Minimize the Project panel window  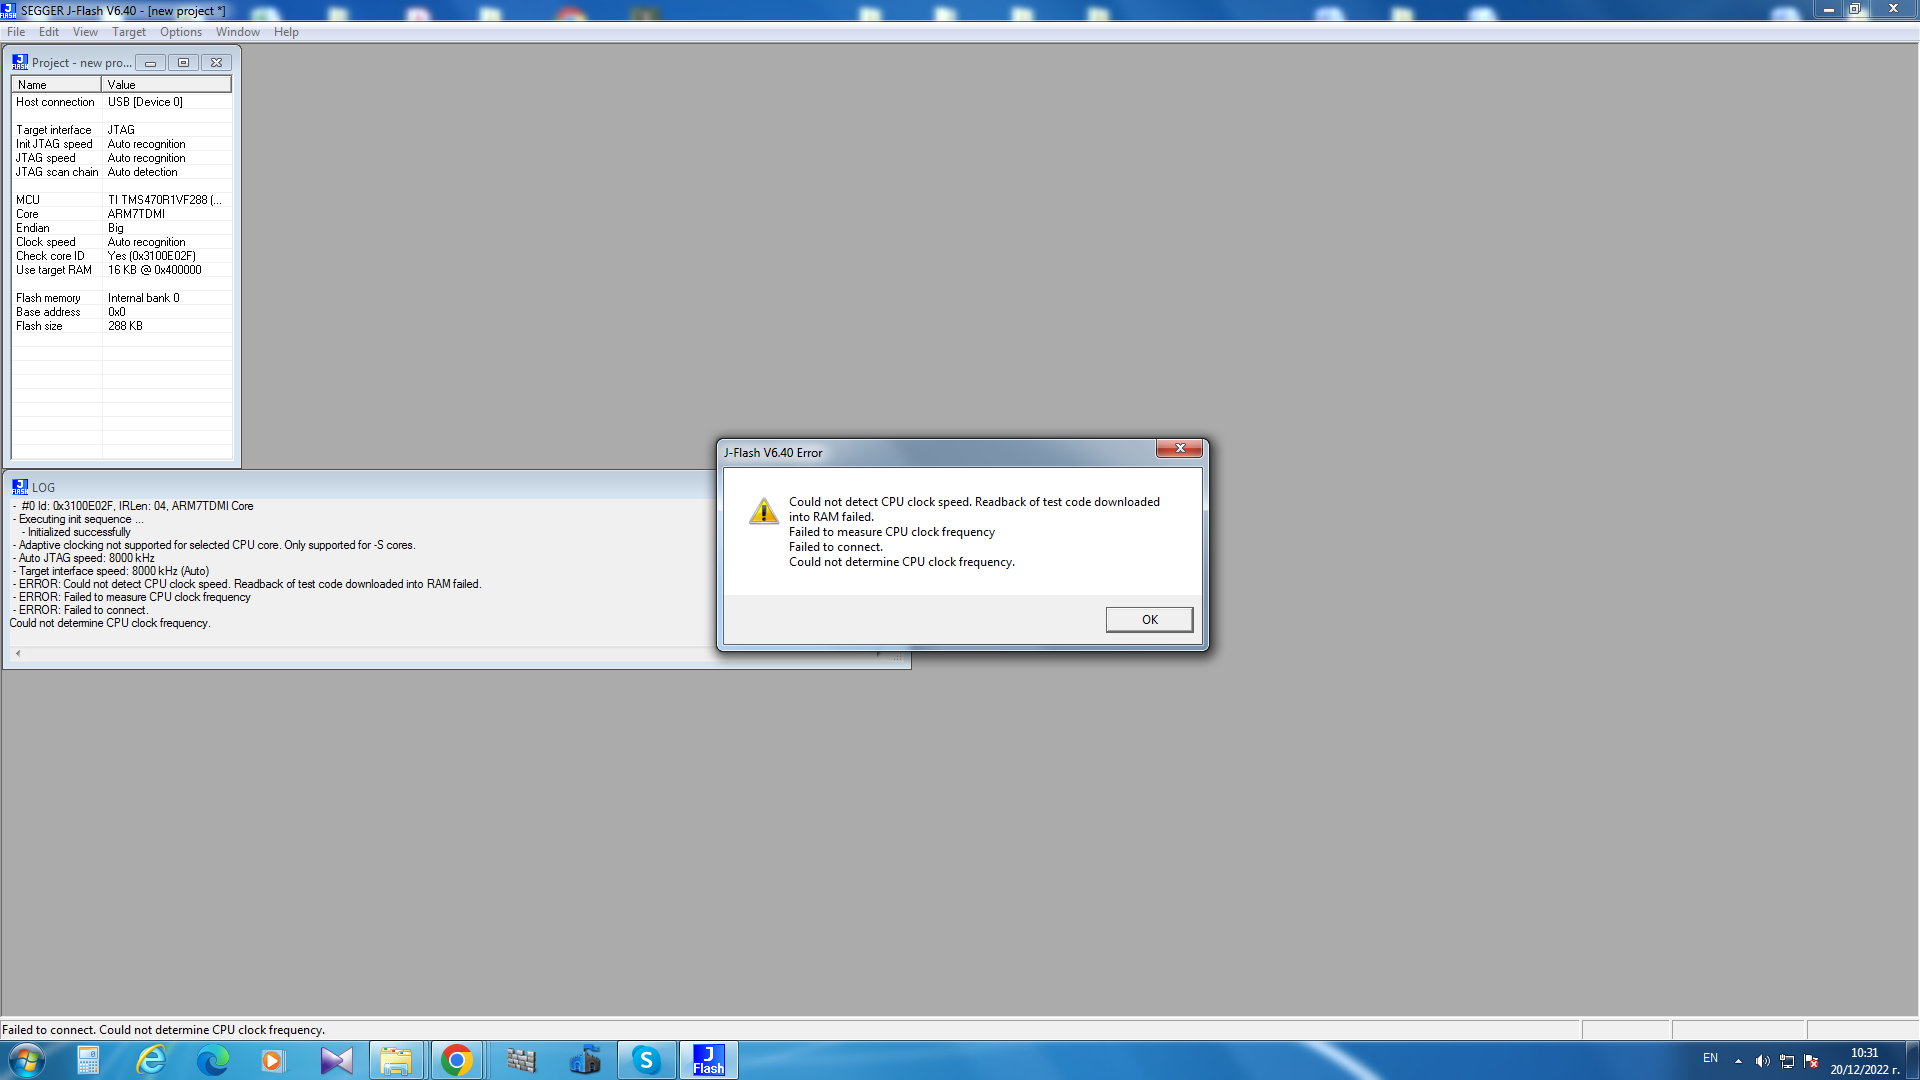[150, 63]
